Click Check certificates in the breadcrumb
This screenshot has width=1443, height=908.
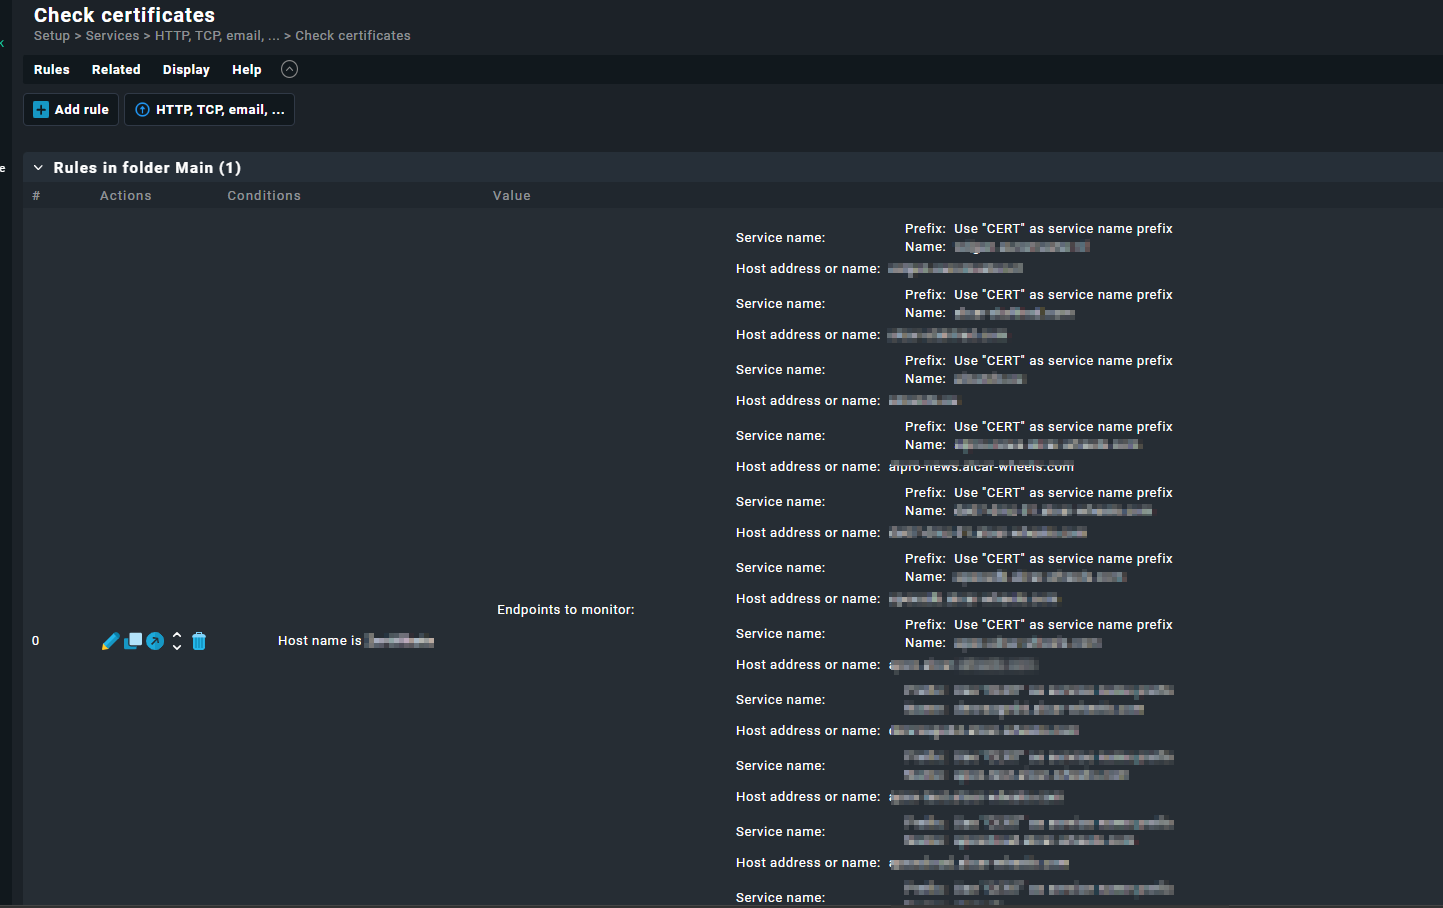pos(353,36)
